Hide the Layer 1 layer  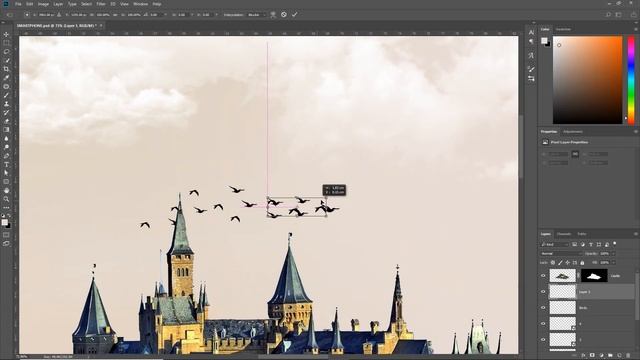tap(543, 291)
